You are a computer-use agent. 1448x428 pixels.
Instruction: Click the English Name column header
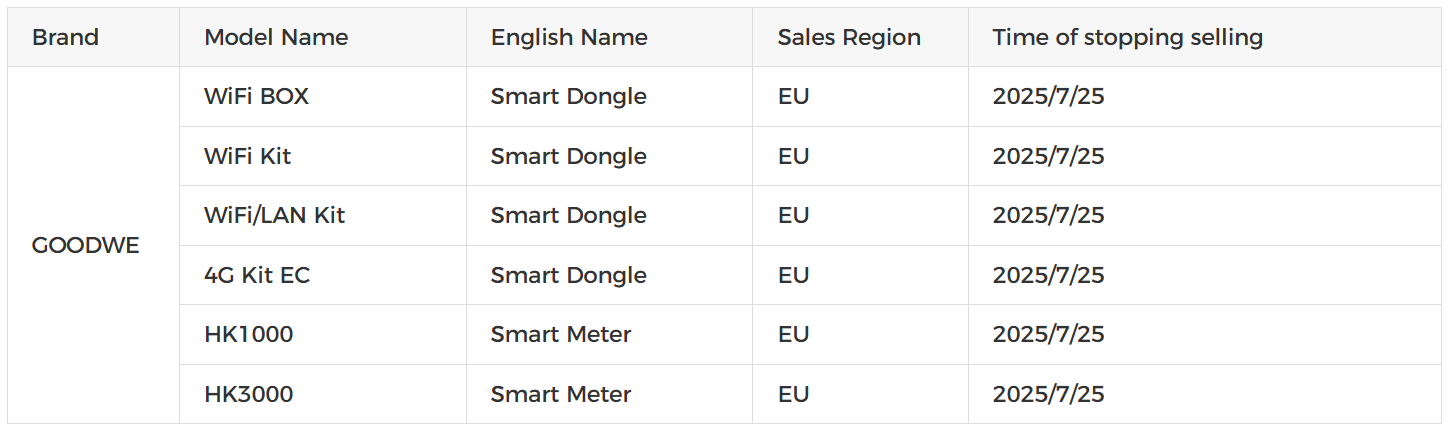(x=569, y=38)
